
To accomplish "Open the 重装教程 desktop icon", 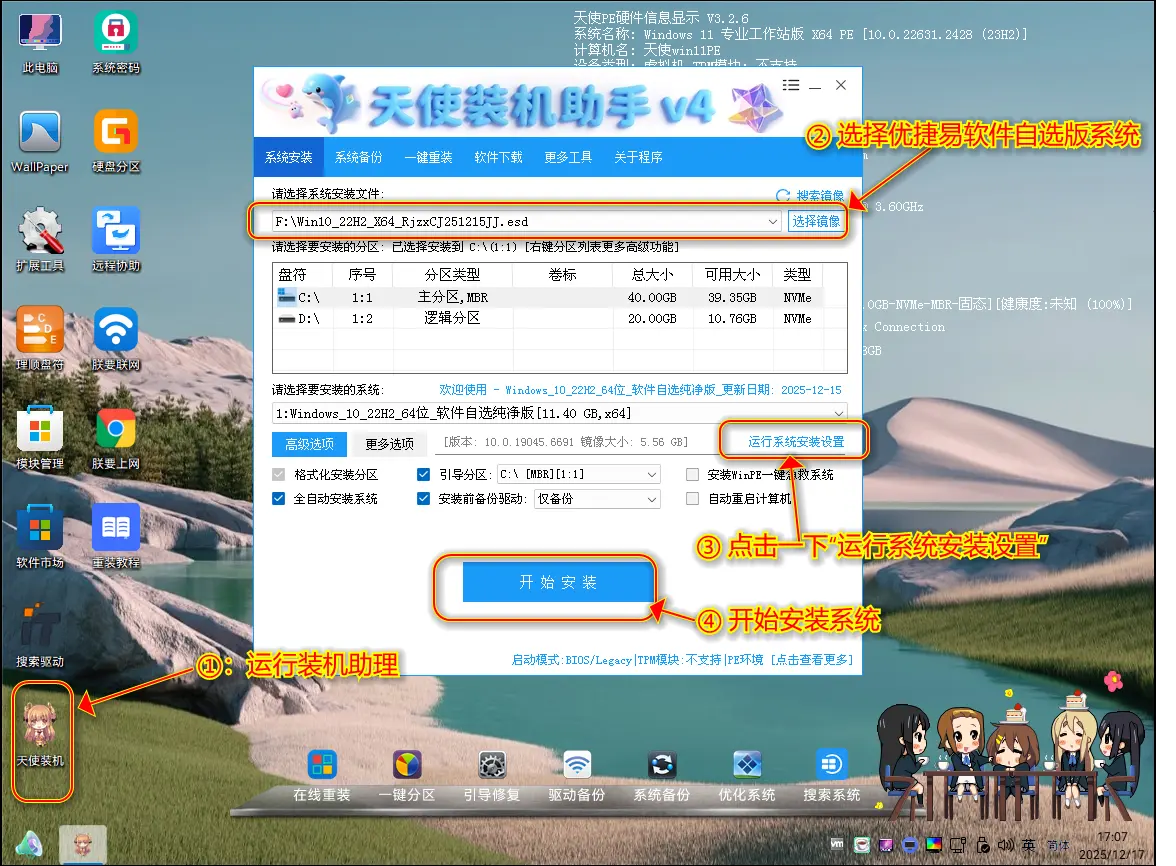I will point(116,538).
